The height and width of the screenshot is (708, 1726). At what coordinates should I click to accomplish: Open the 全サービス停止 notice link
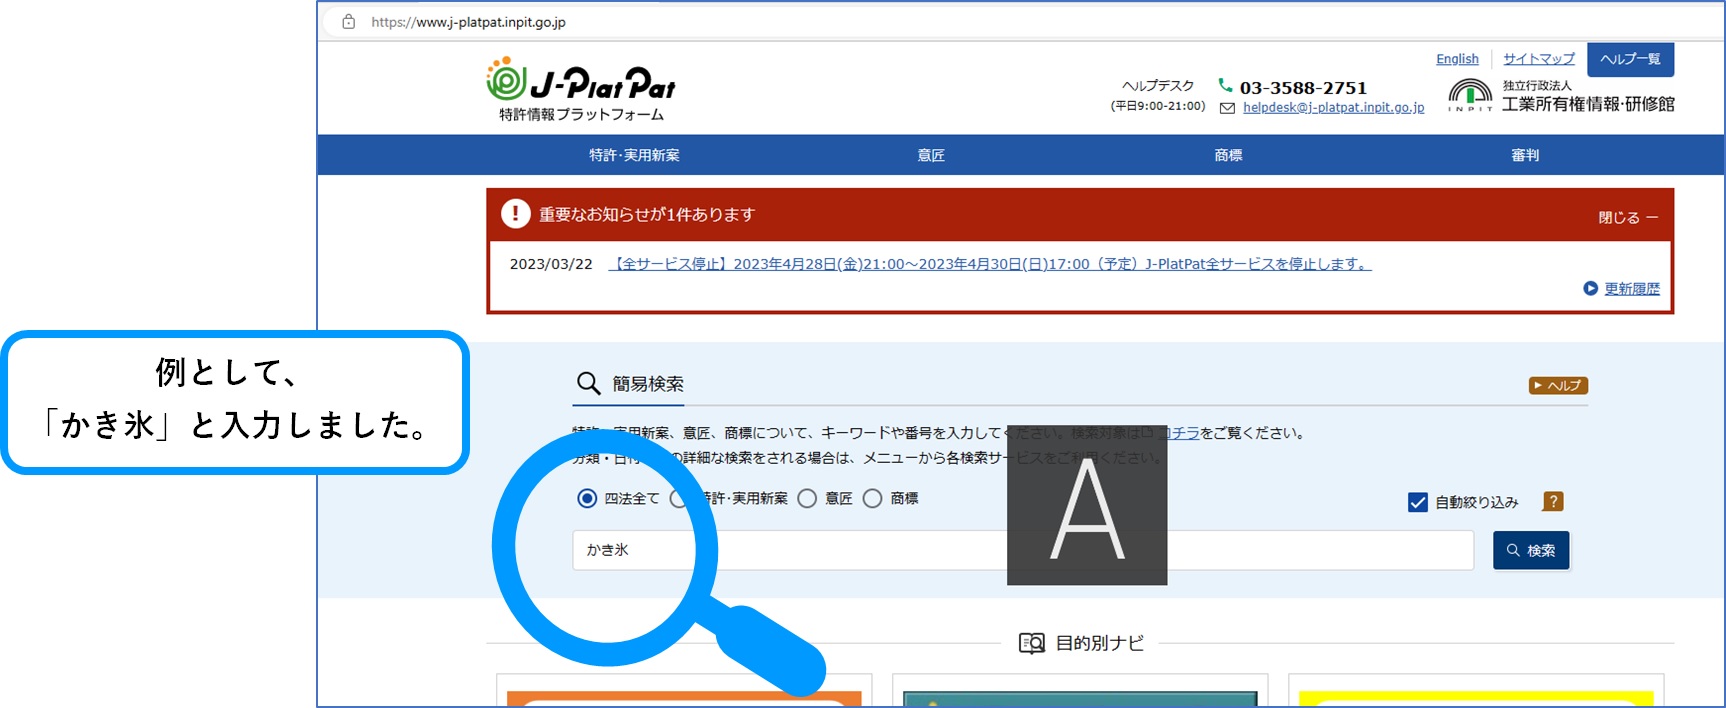click(990, 264)
